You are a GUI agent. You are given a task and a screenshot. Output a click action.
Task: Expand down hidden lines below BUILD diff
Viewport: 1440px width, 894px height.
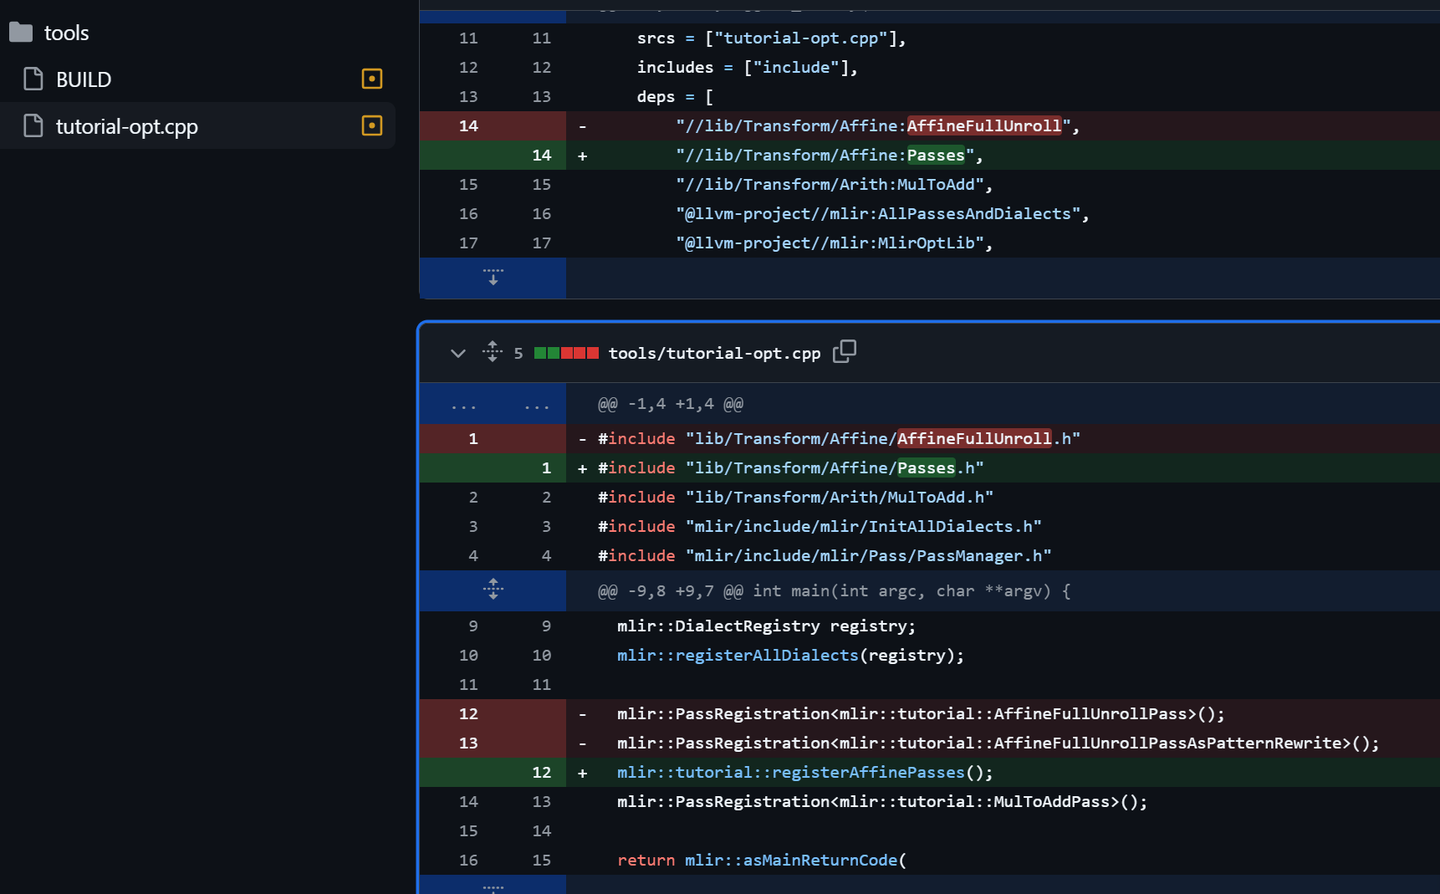tap(493, 277)
